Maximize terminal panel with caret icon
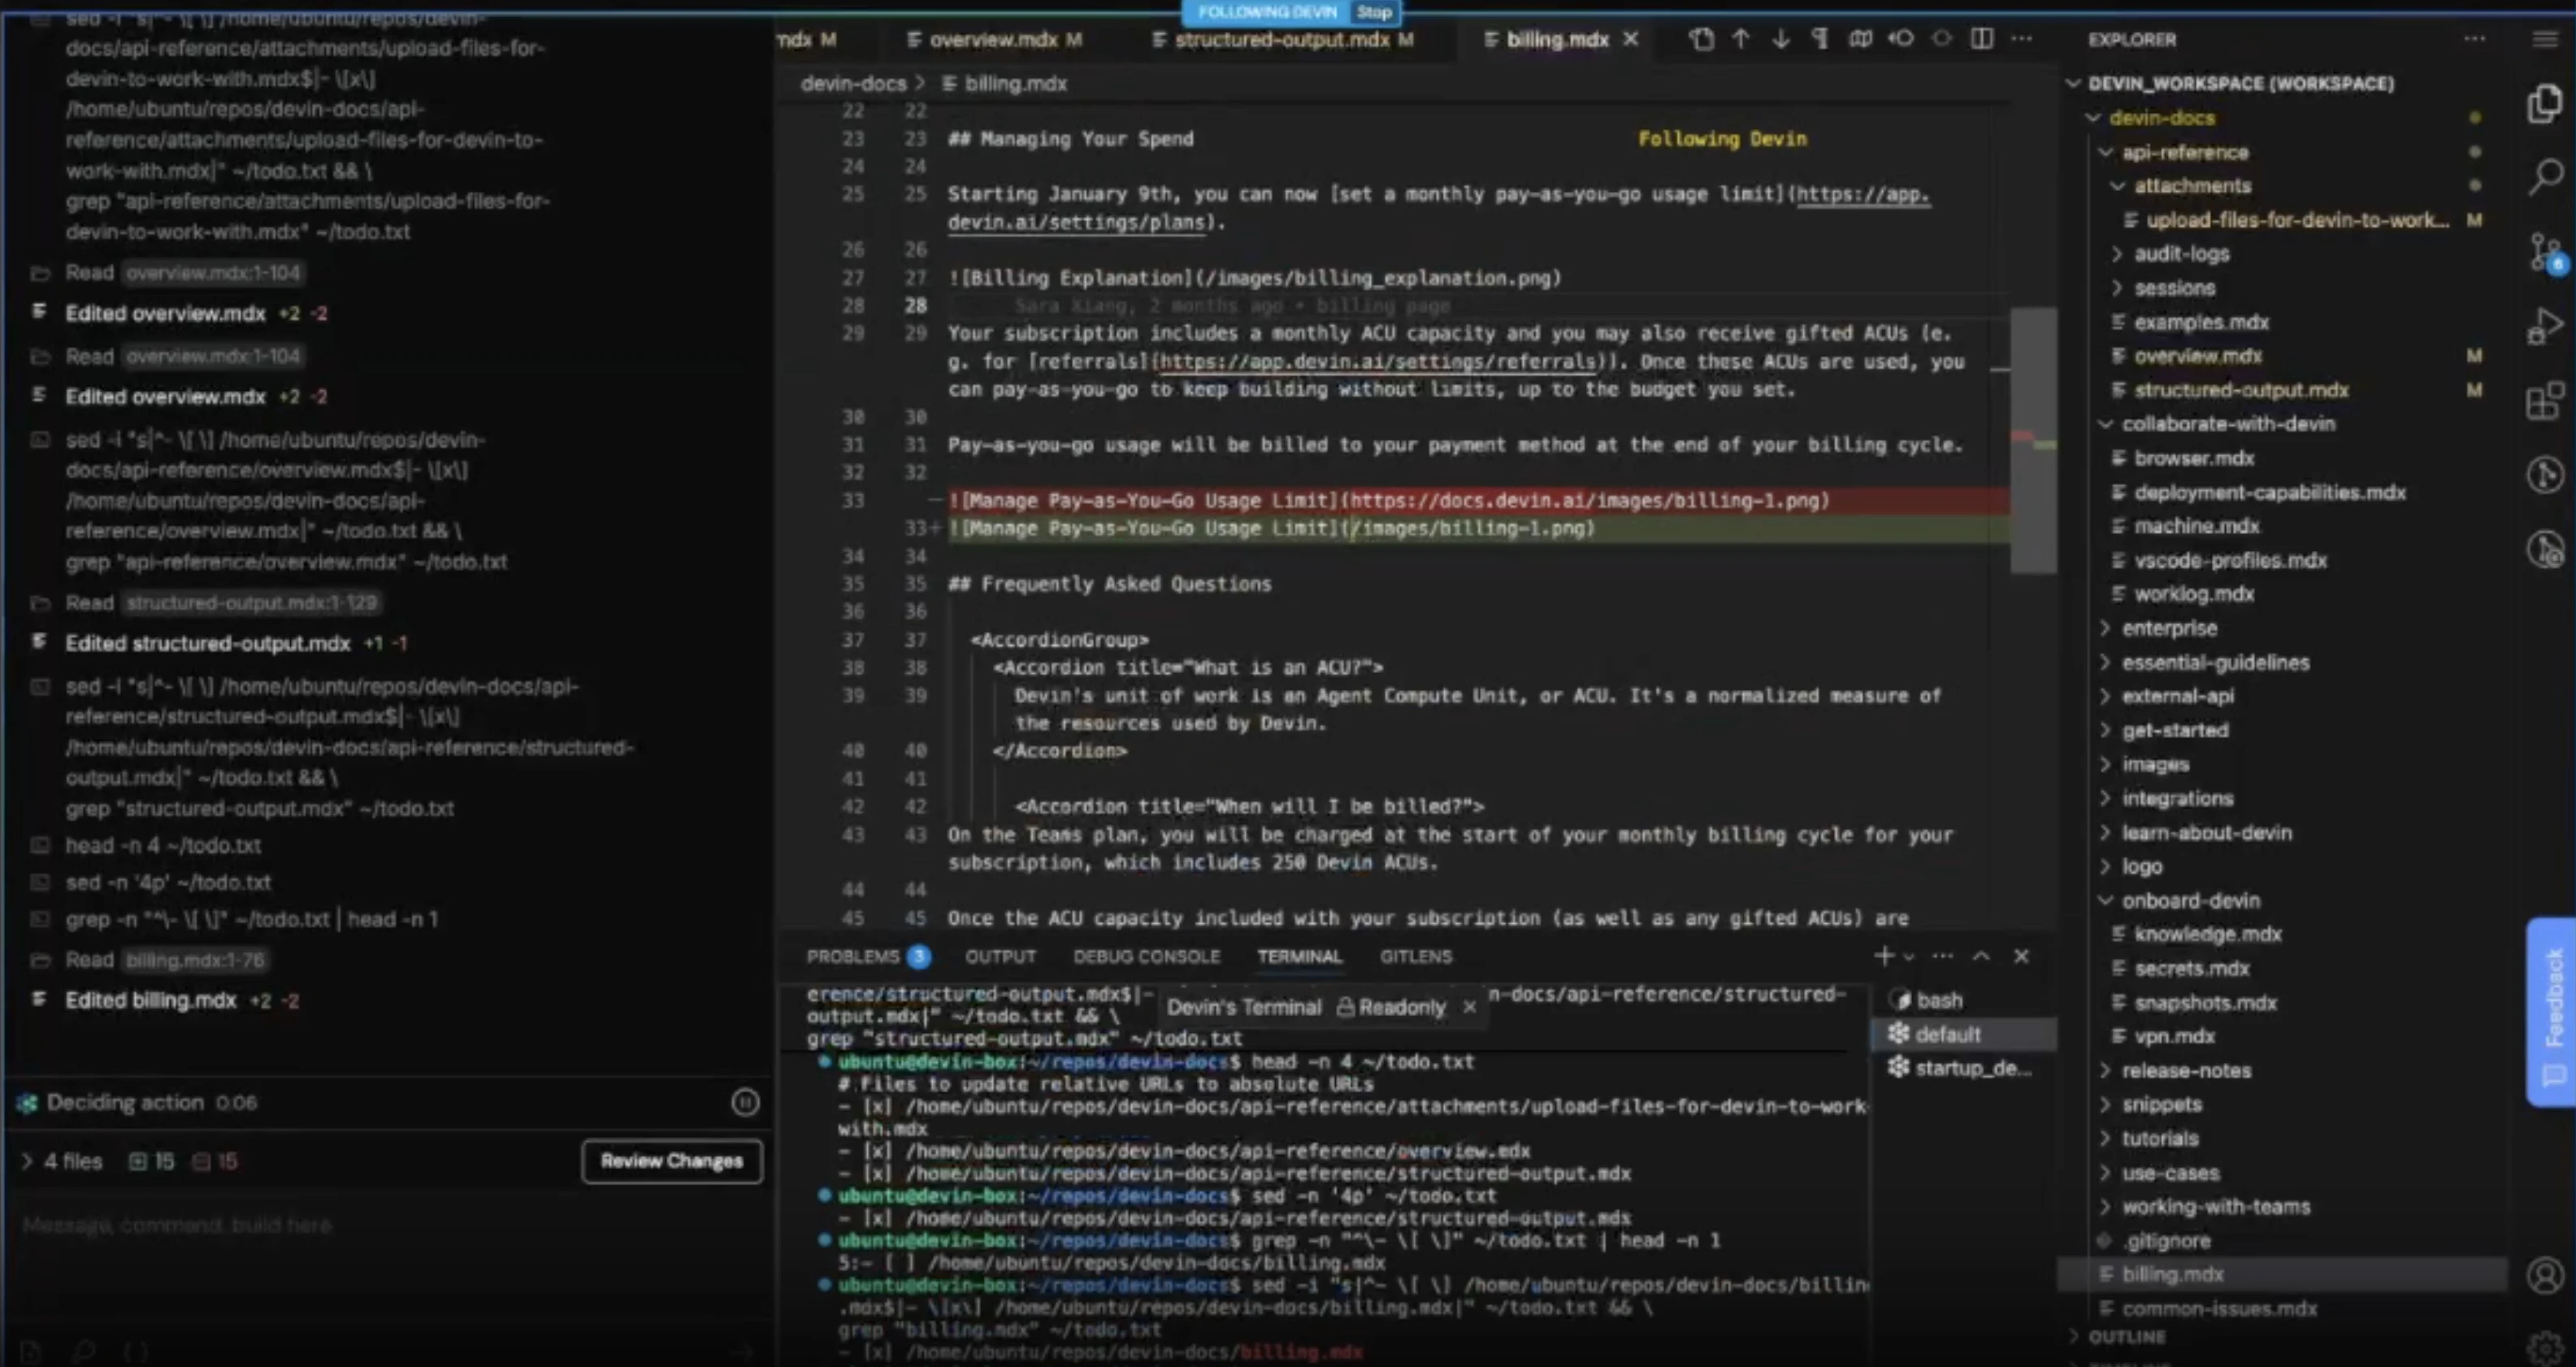Screen dimensions: 2576x1367 point(1980,956)
